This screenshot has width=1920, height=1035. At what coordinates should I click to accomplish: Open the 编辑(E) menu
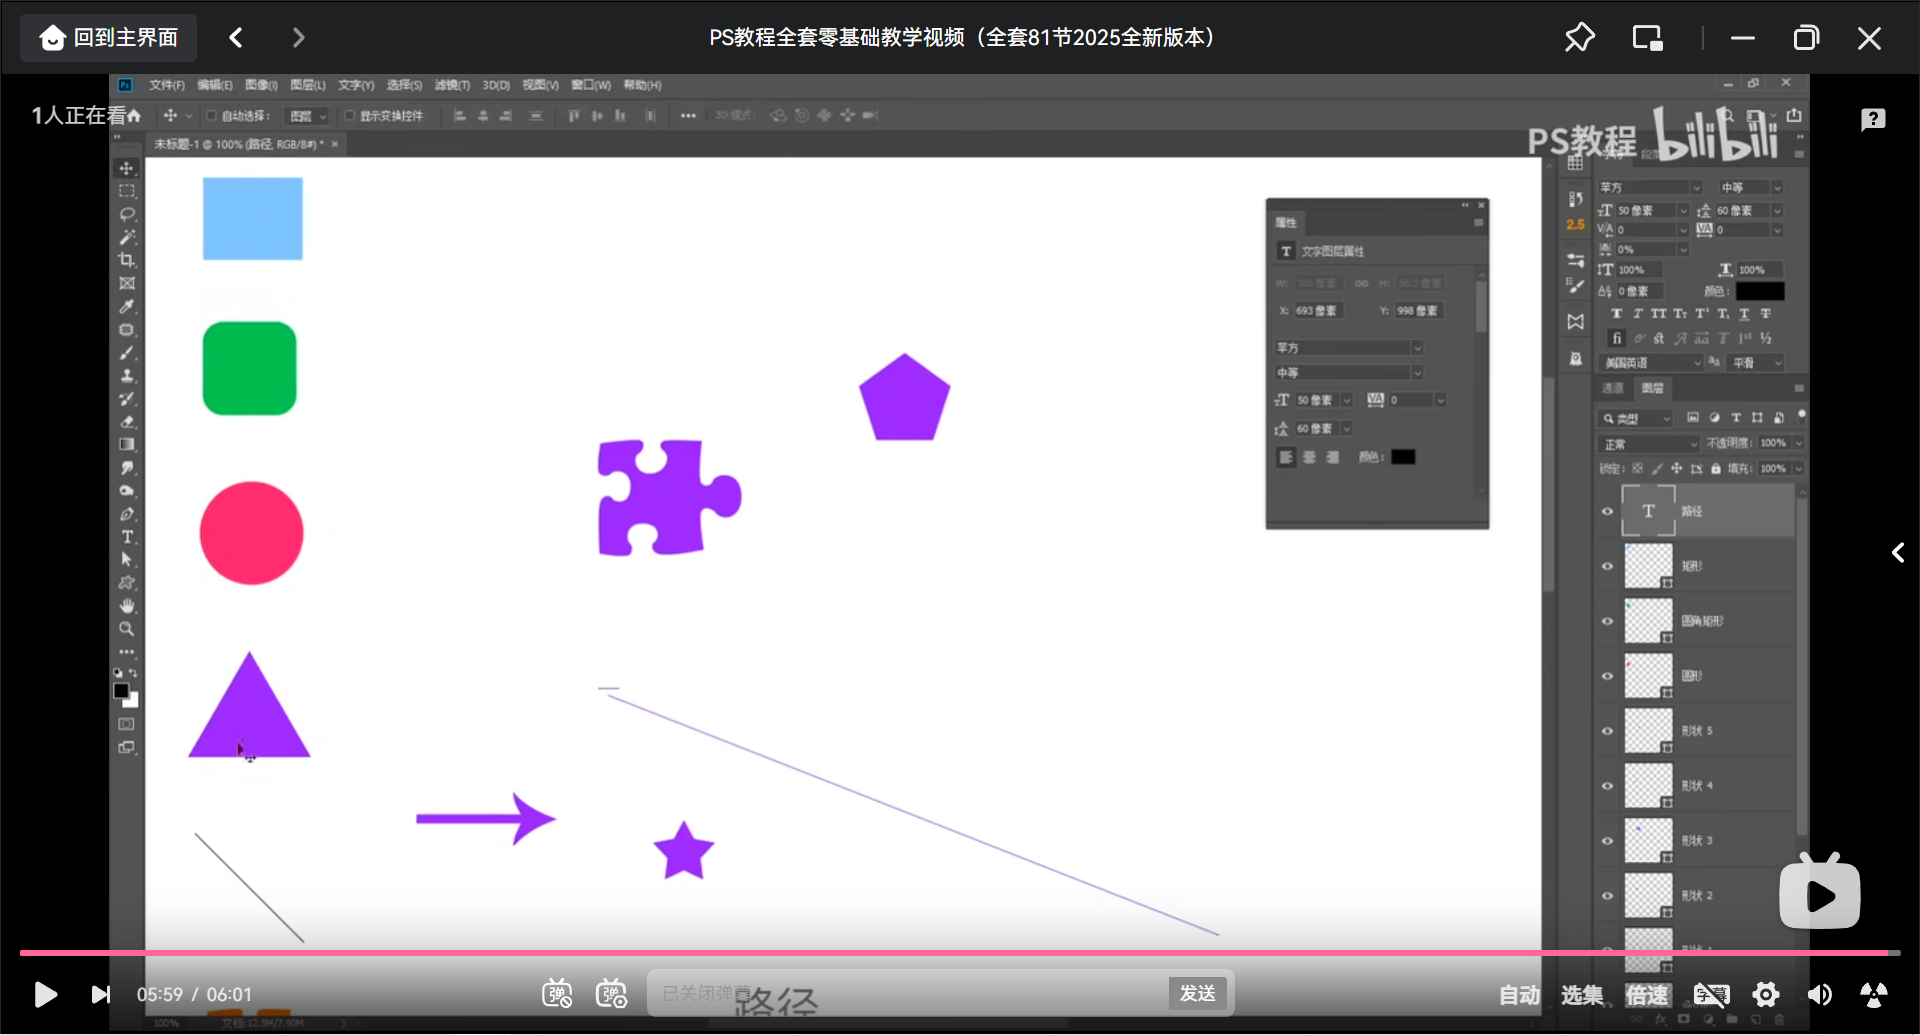coord(214,85)
